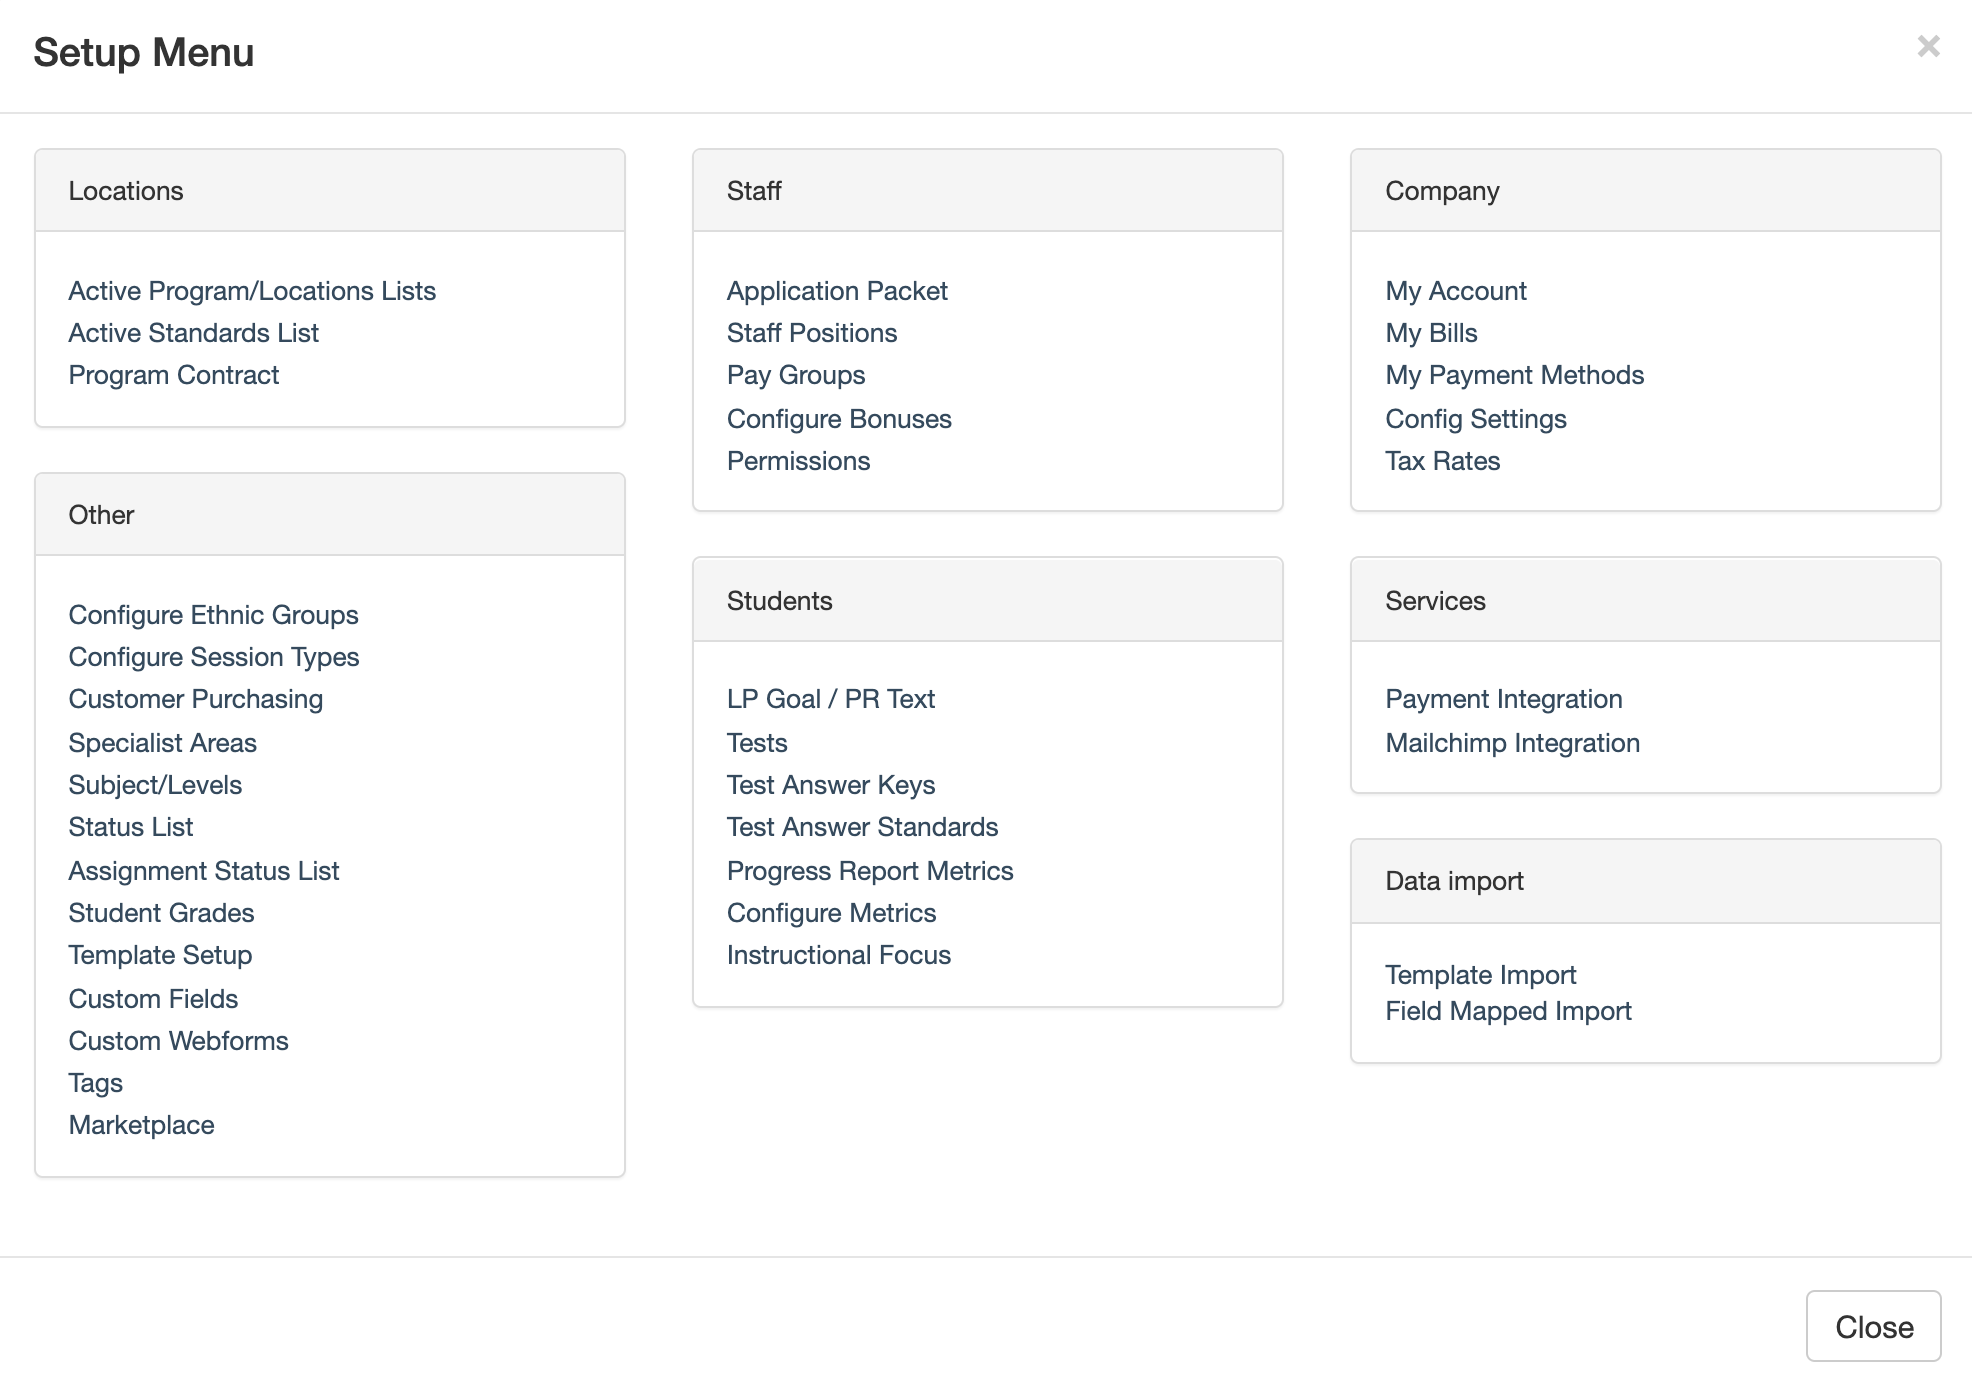Screen dimensions: 1972x1380
Task: Open Progress Report Metrics
Action: 869,871
